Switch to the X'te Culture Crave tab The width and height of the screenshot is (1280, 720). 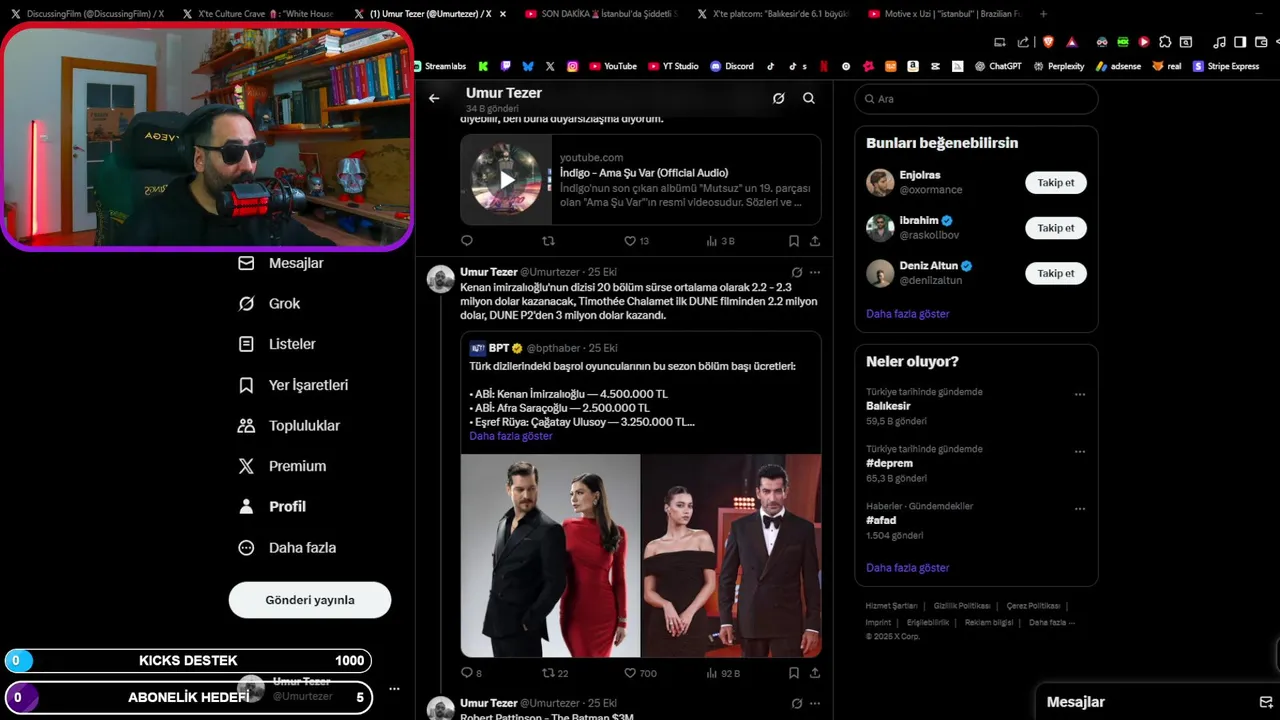260,14
